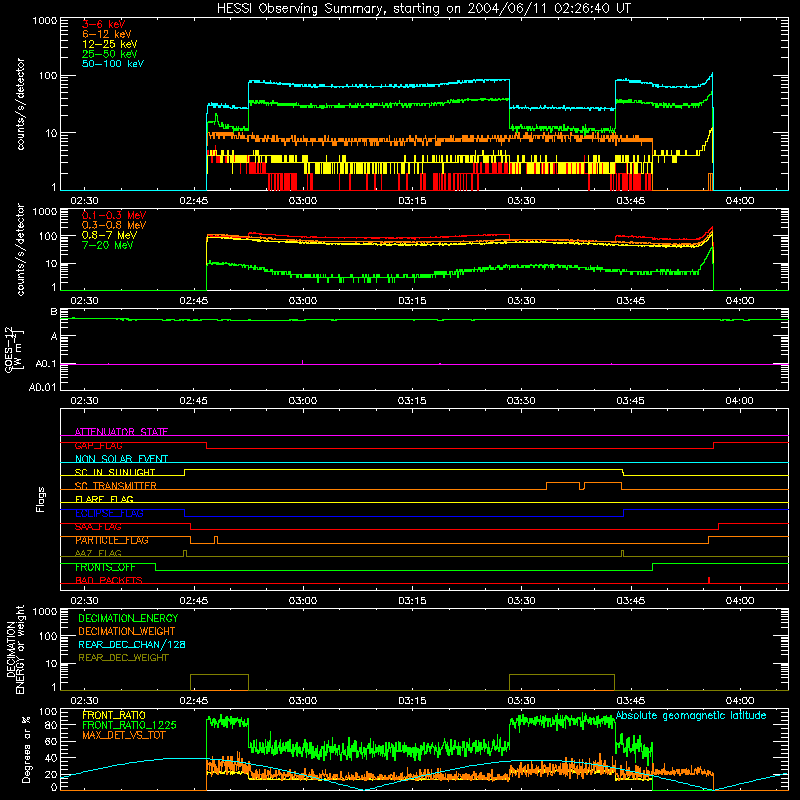Click the A0.01 tick label on the GOES axis
The height and width of the screenshot is (800, 800).
click(42, 387)
